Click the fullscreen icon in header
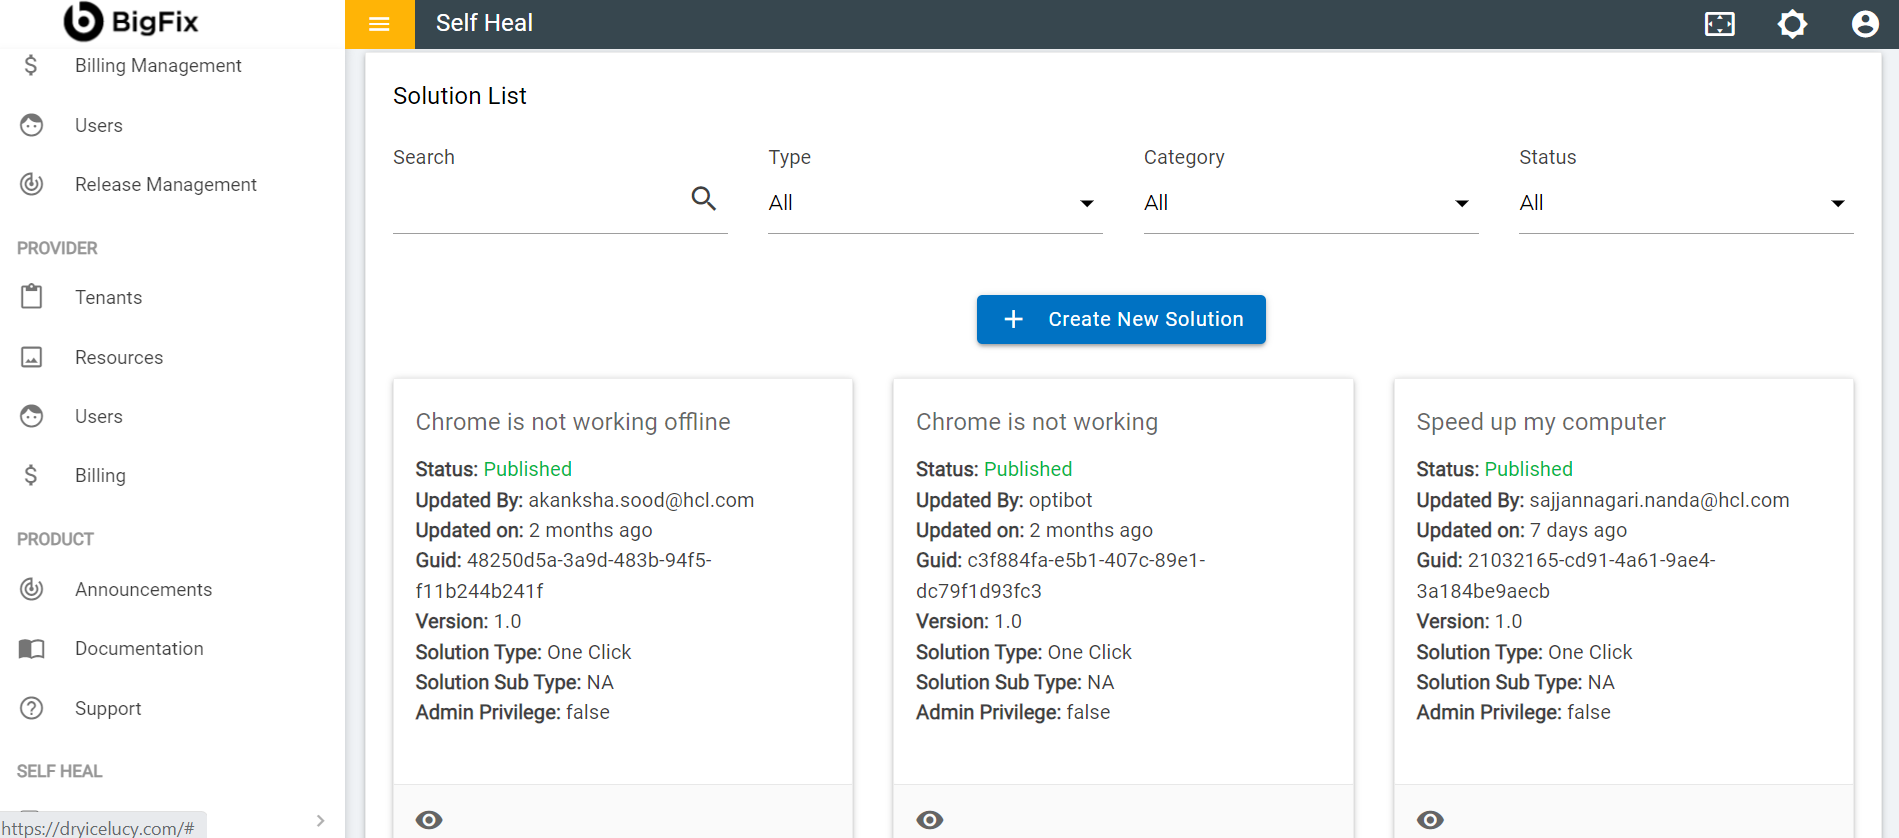The height and width of the screenshot is (838, 1899). pos(1719,24)
